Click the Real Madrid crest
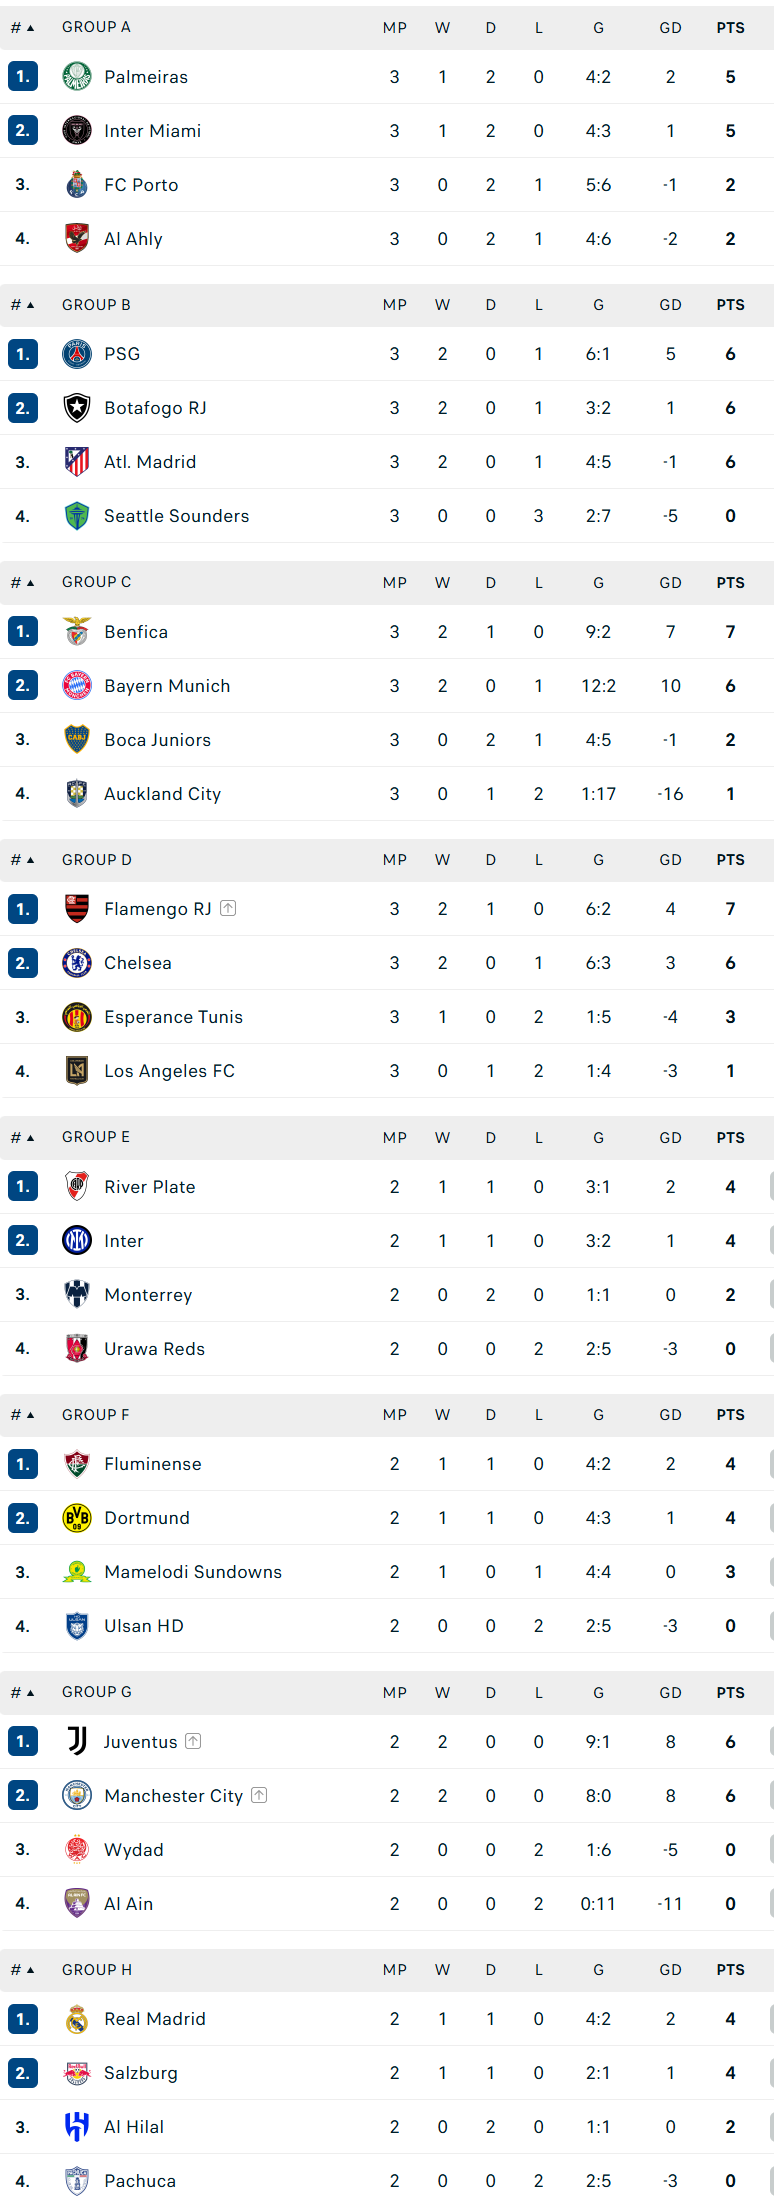This screenshot has height=2206, width=774. (77, 2019)
